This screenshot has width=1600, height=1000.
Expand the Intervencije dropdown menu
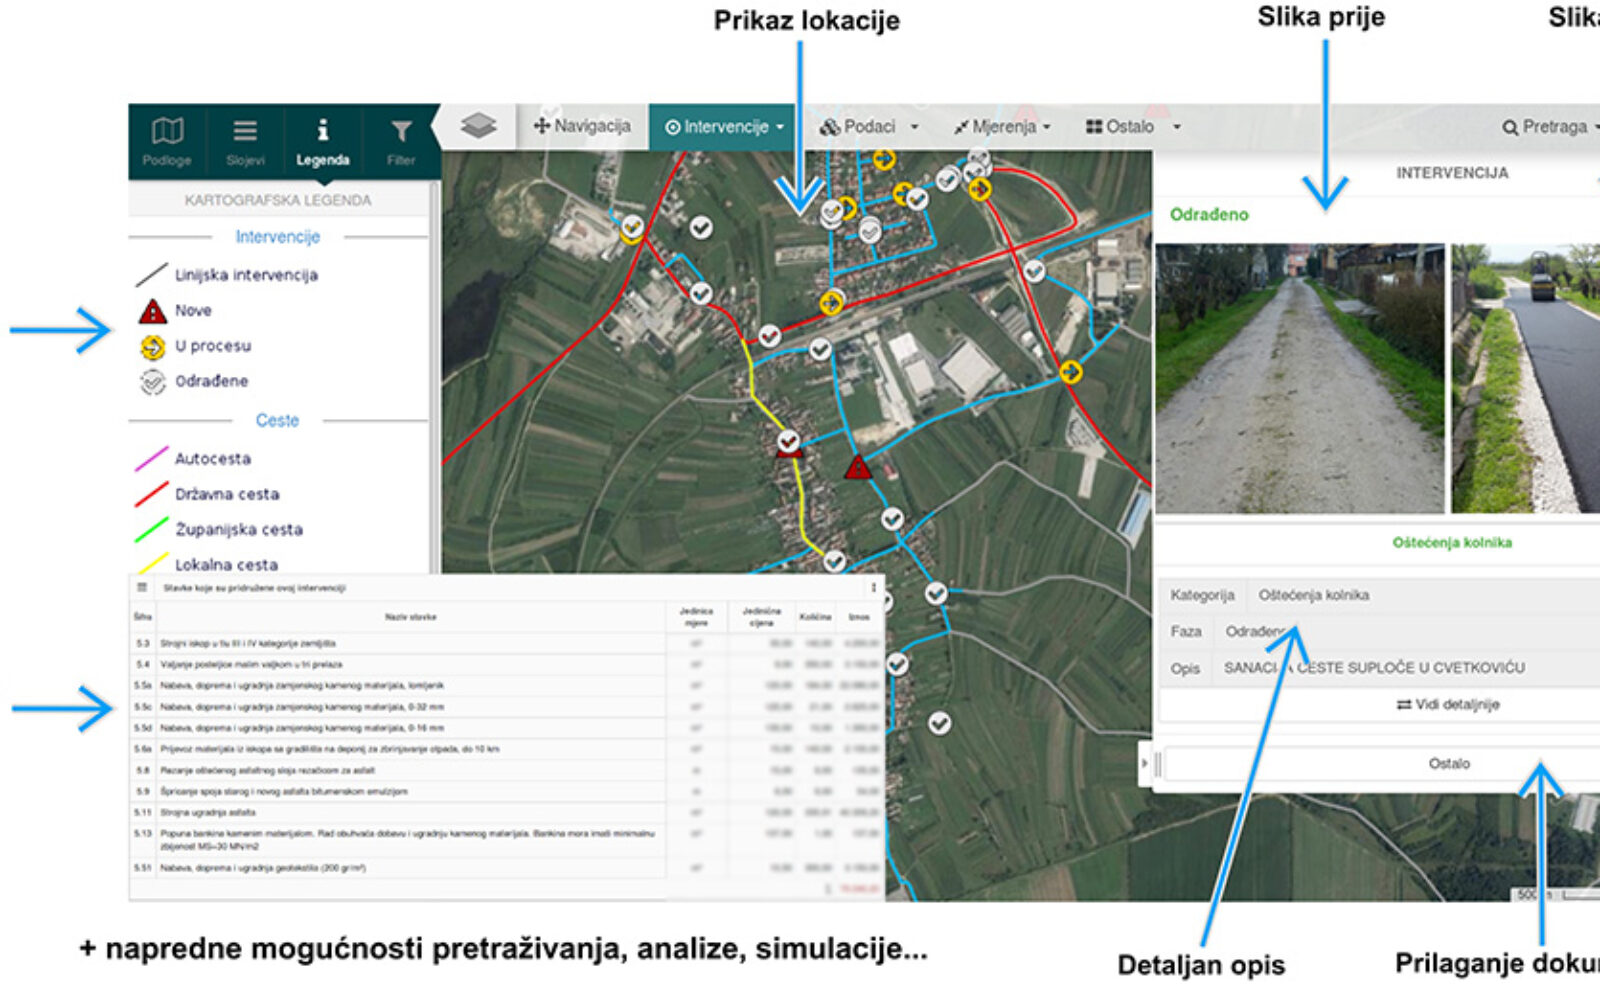724,127
